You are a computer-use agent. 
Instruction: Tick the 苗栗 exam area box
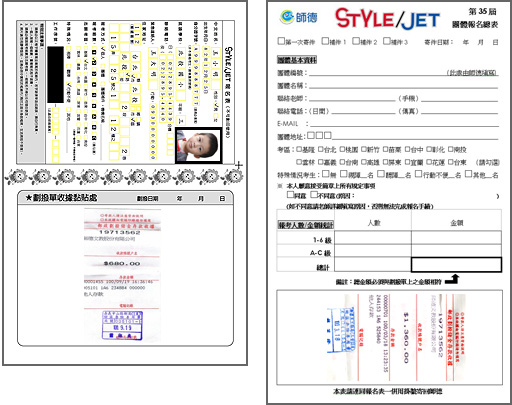385,149
